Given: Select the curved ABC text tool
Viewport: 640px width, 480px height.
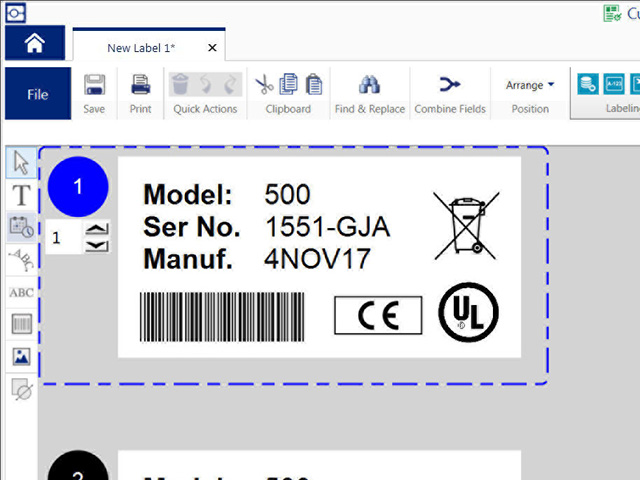Looking at the screenshot, I should [x=21, y=260].
